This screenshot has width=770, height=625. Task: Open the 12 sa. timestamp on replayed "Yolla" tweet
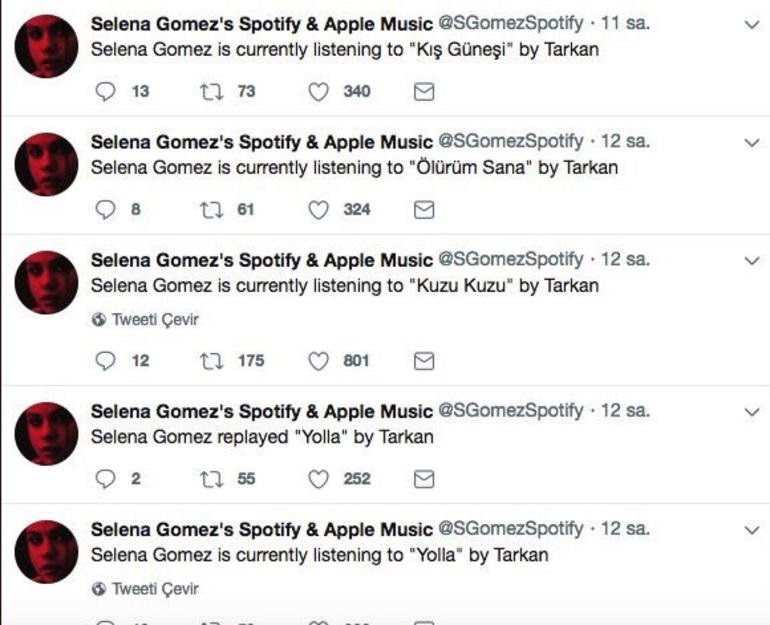[x=625, y=411]
